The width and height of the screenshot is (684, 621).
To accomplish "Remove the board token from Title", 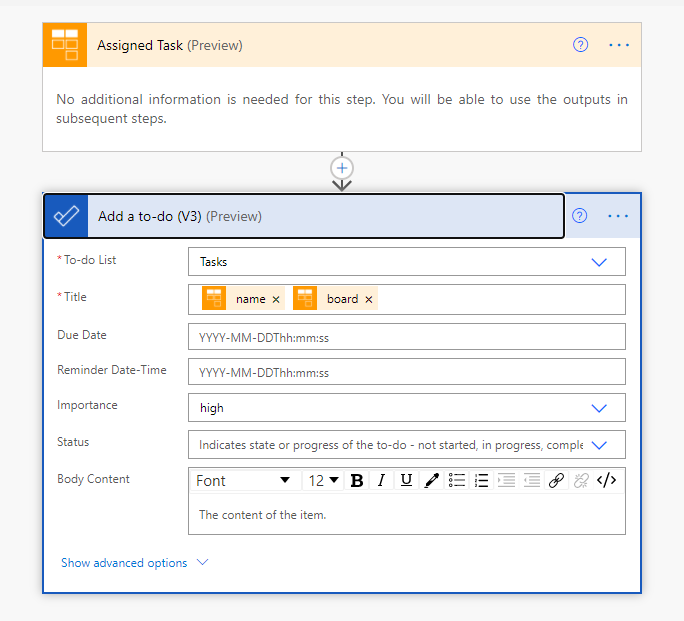I will tap(369, 299).
